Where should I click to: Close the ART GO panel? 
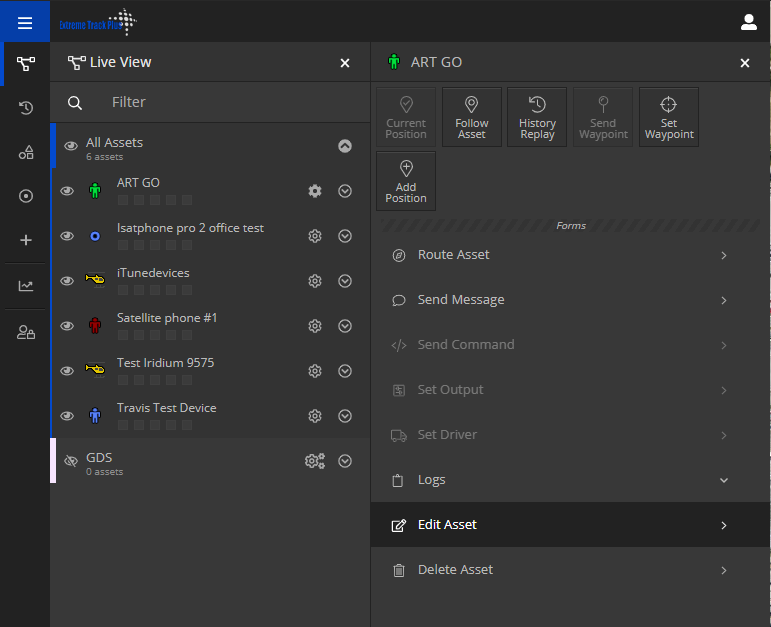coord(744,63)
